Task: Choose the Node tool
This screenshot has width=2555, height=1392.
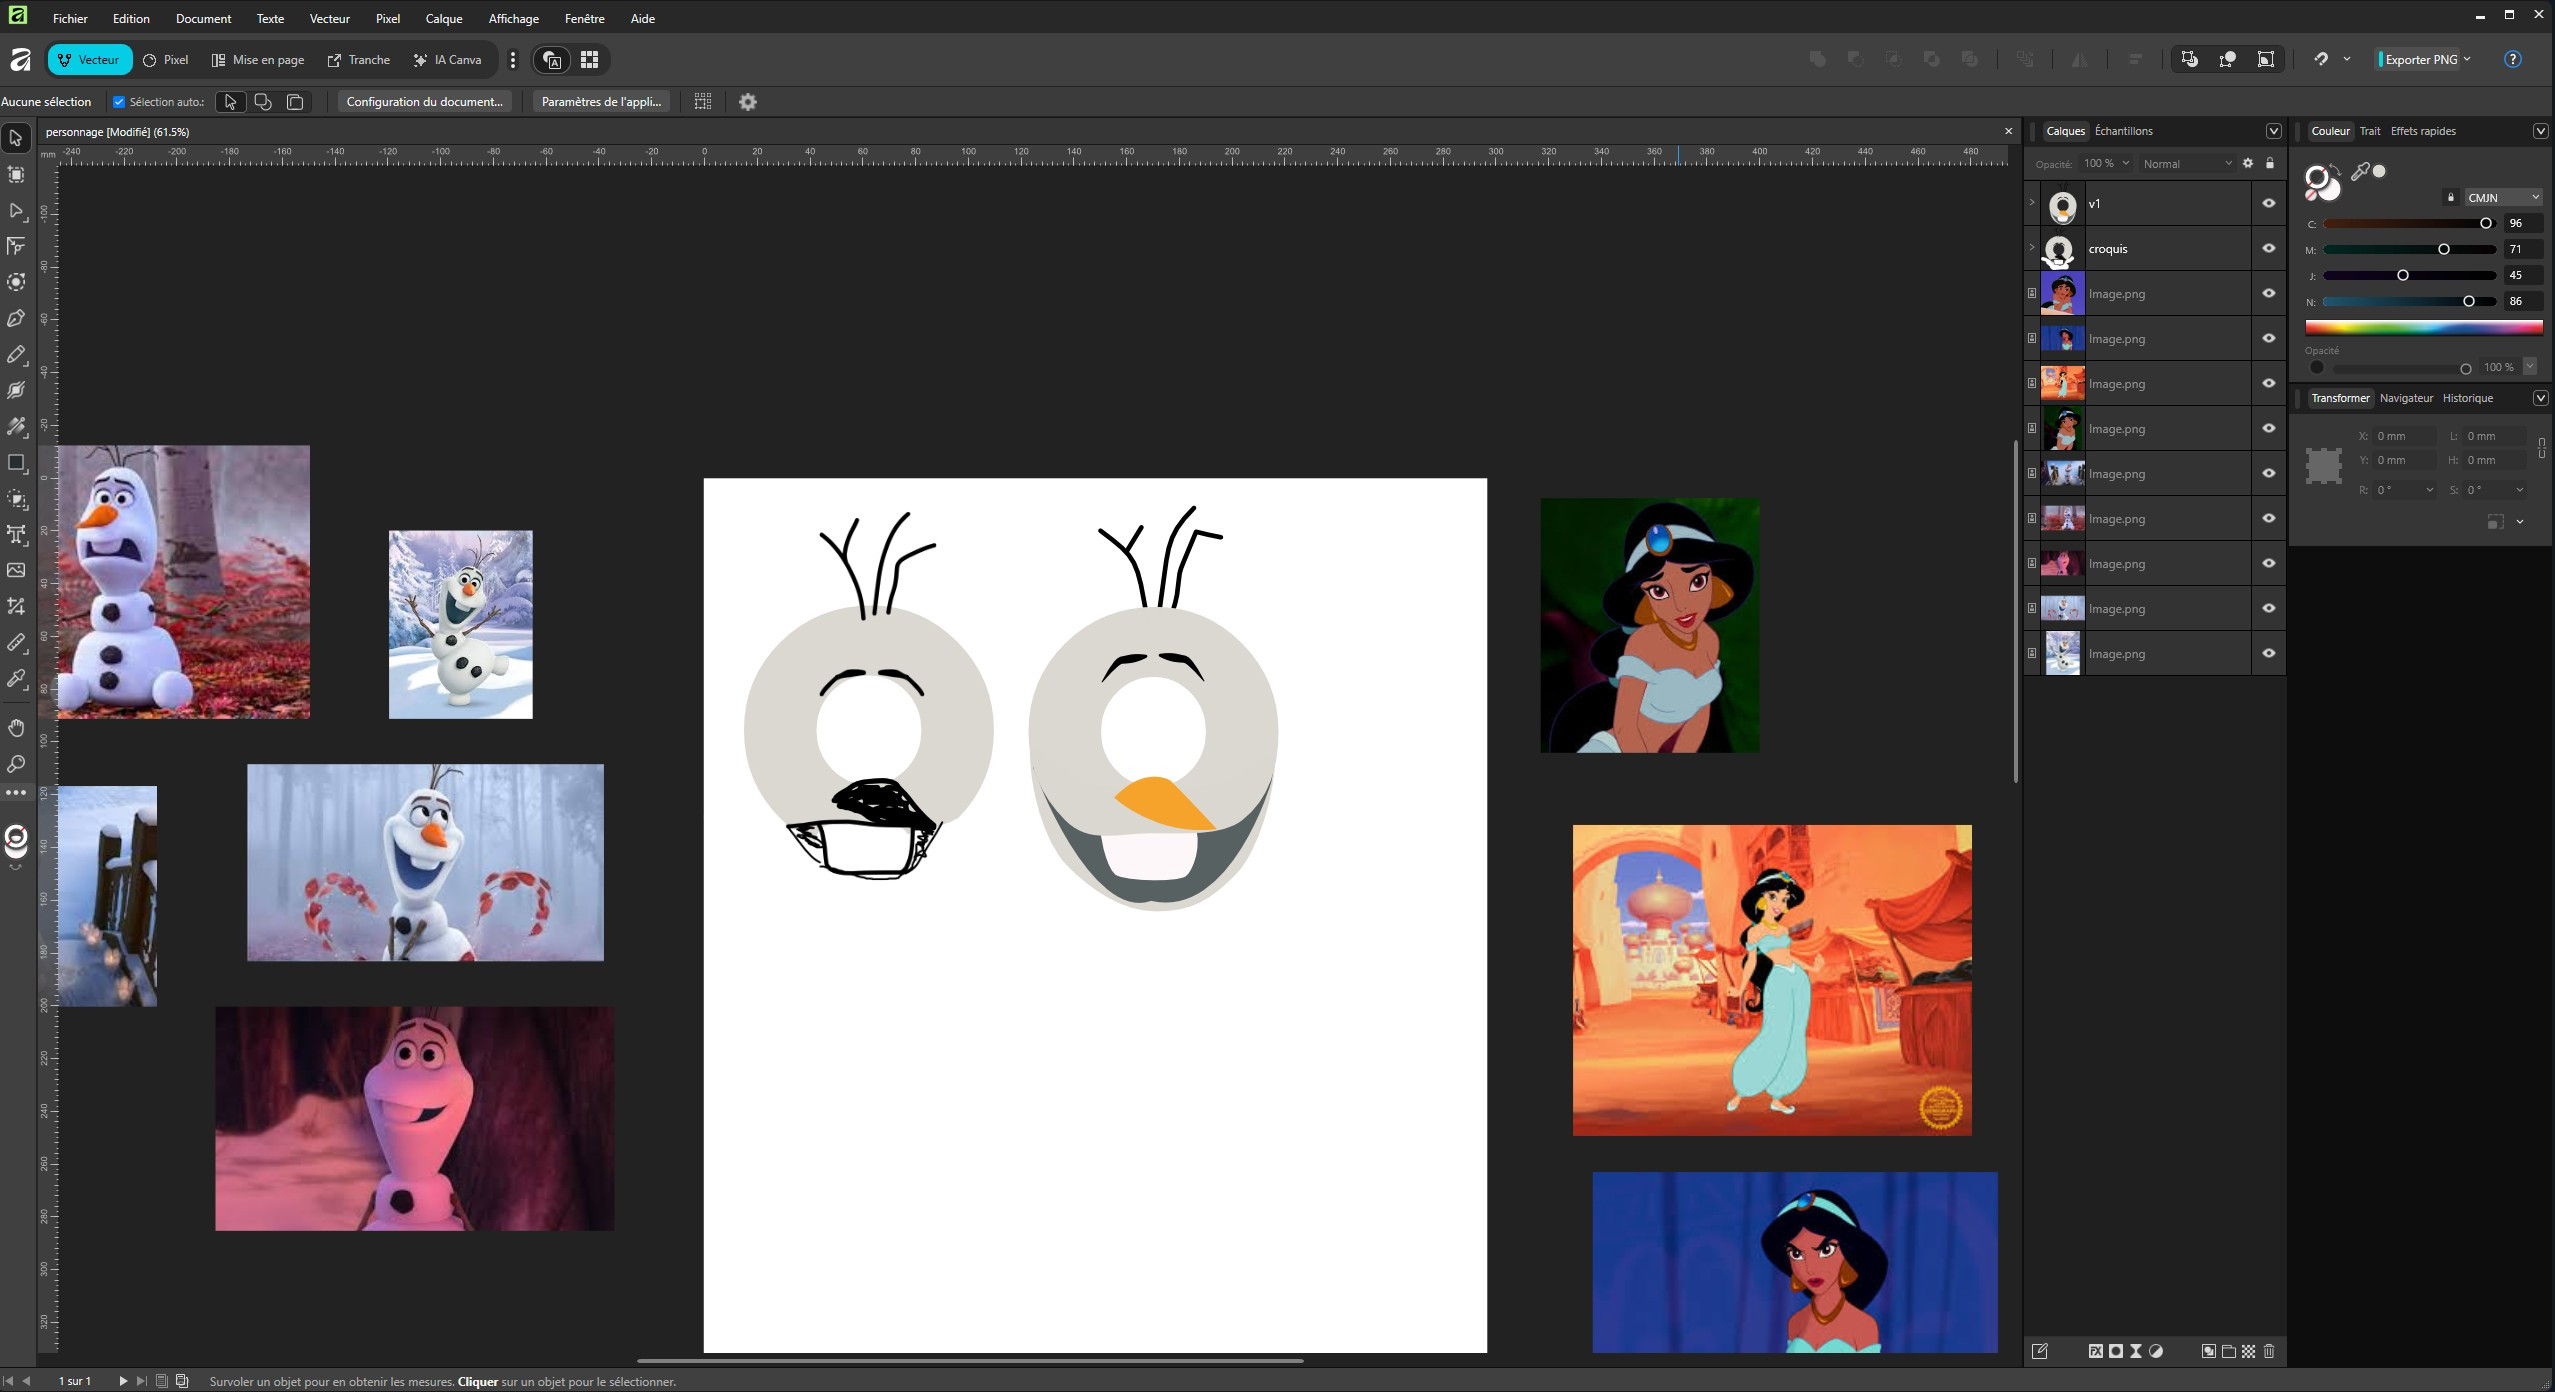Action: coord(16,210)
